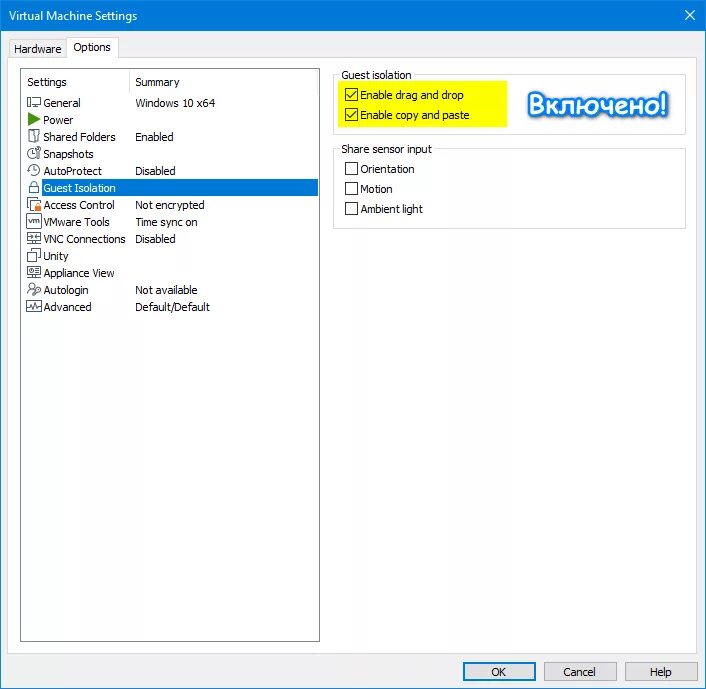Select the Power settings label
The image size is (706, 689).
click(58, 120)
